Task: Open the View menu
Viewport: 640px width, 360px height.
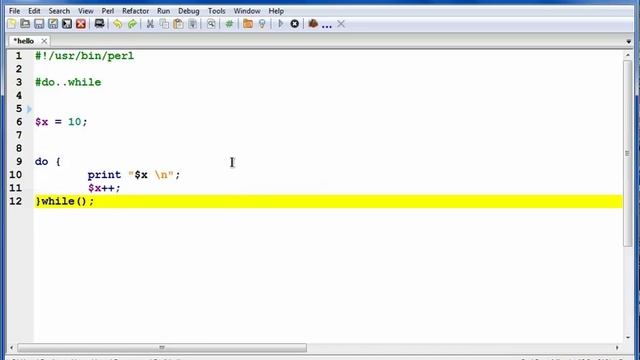Action: 86,11
